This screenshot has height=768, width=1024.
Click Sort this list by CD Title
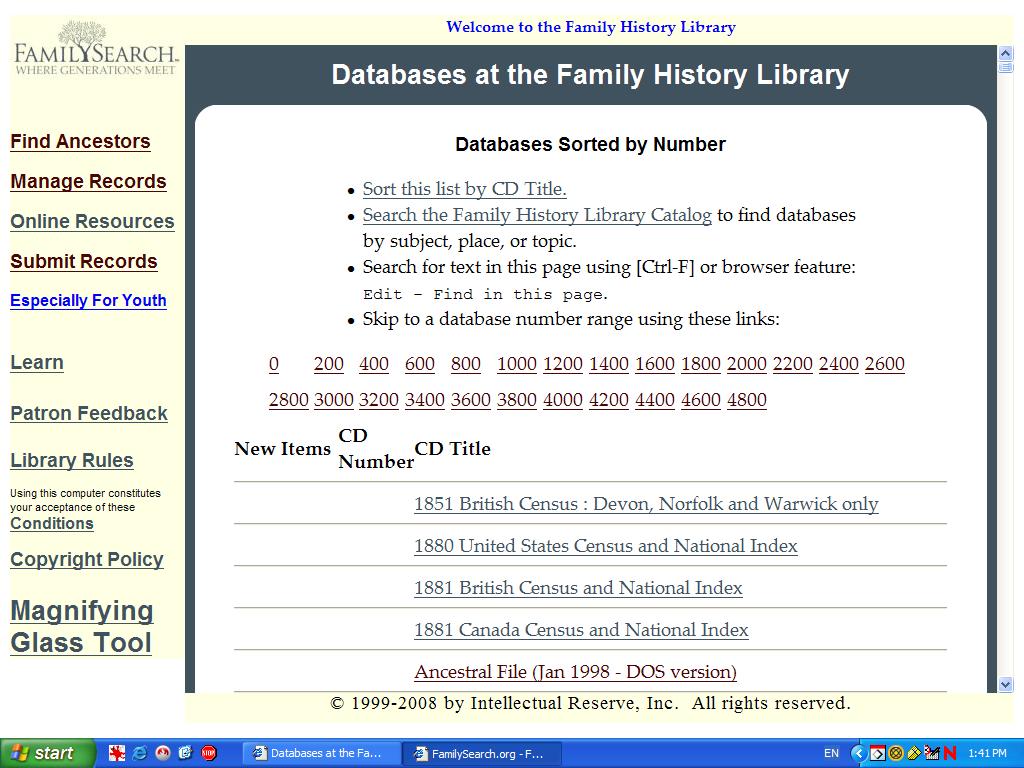[x=464, y=189]
